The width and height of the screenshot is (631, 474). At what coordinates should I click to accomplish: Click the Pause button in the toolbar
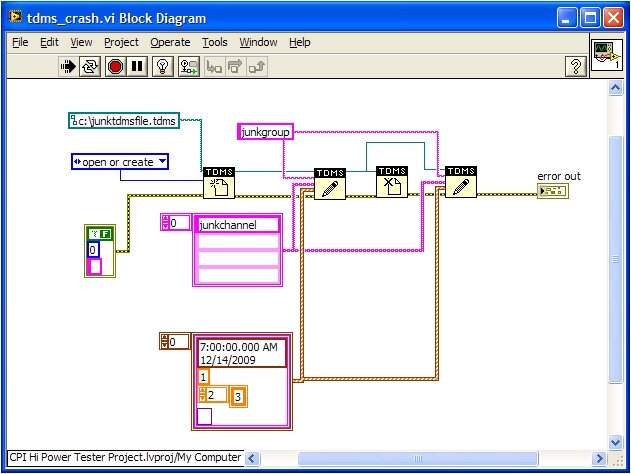[137, 66]
